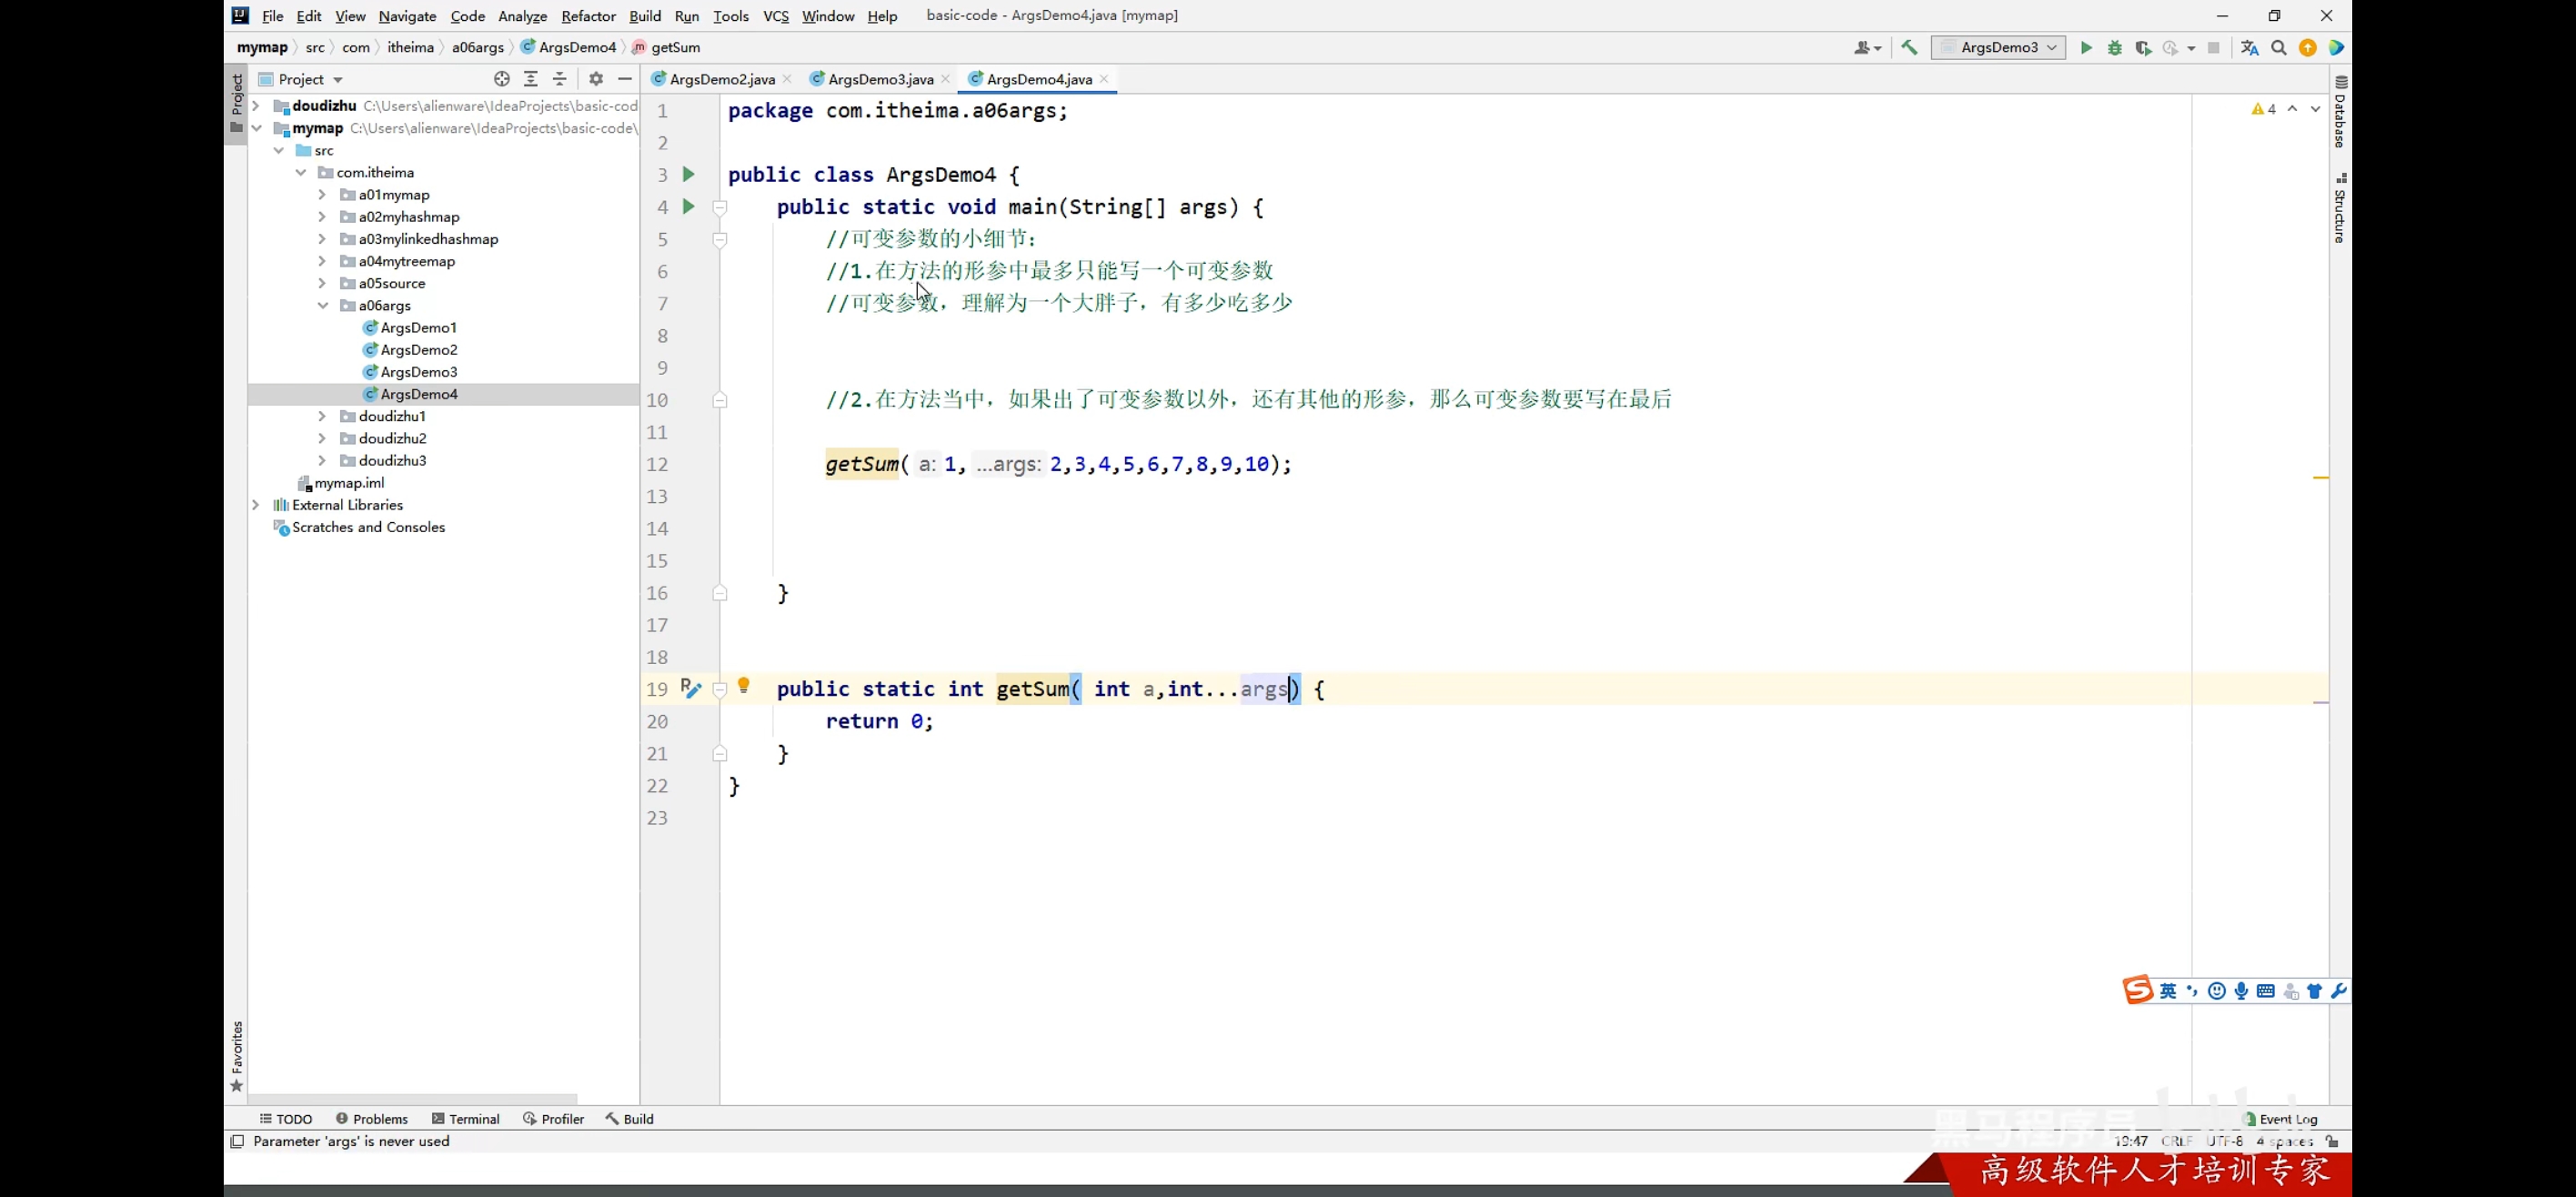The width and height of the screenshot is (2576, 1197).
Task: Open the Terminal tool window
Action: (x=465, y=1119)
